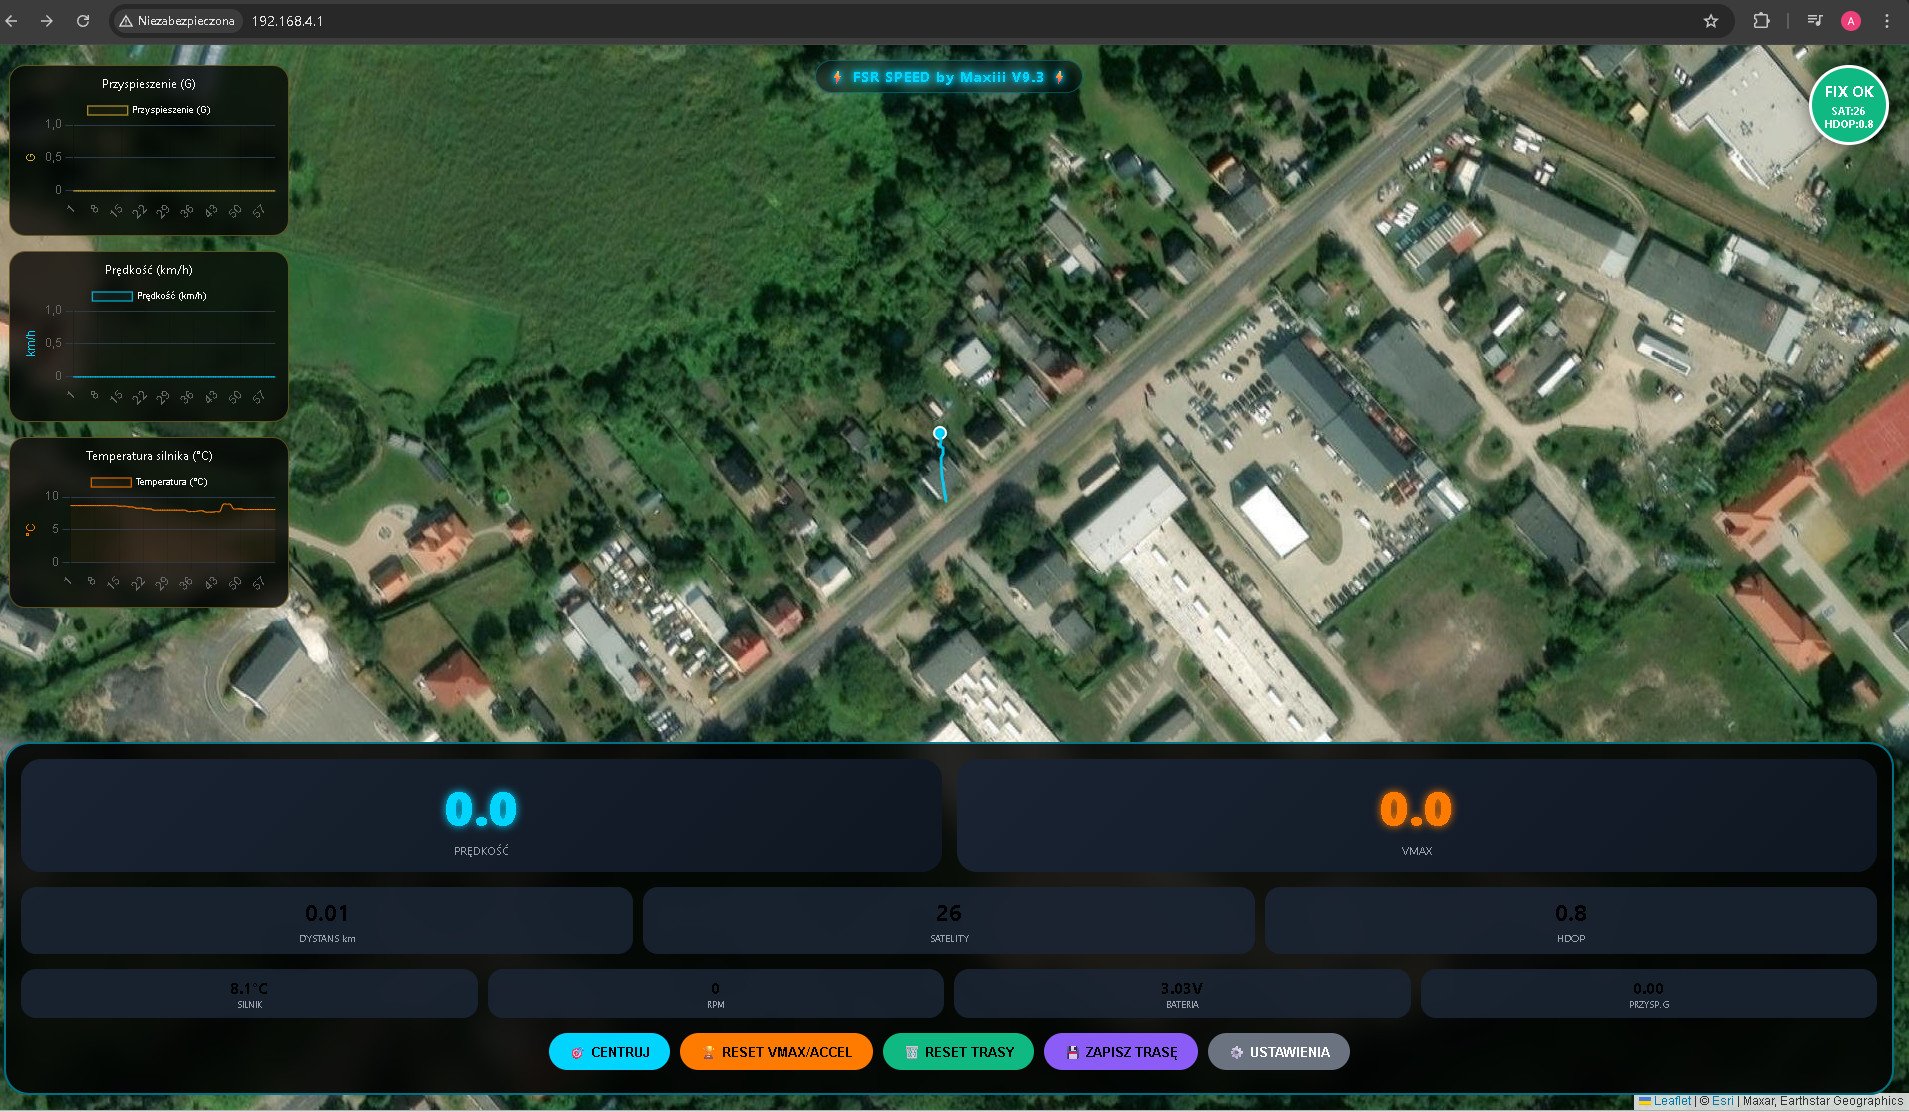Toggle the Przyspieszenie (G) chart legend
This screenshot has width=1909, height=1112.
[148, 110]
